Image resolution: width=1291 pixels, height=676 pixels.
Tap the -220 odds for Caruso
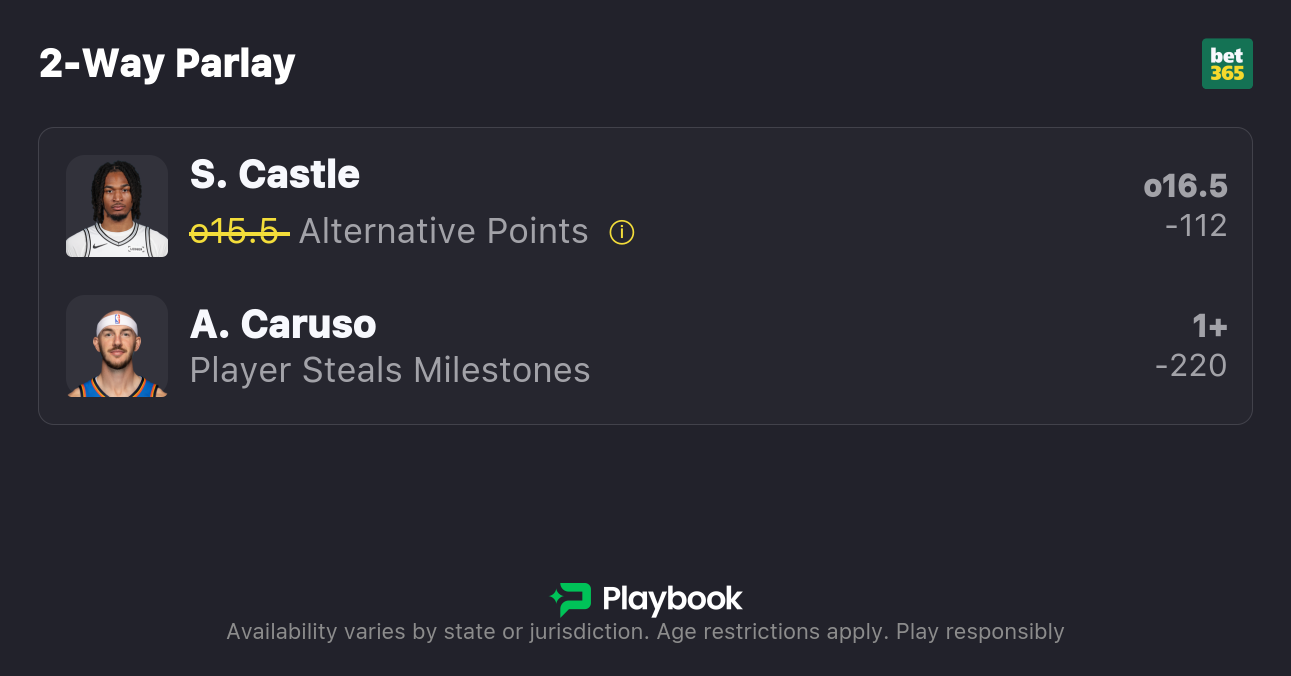coord(1191,366)
